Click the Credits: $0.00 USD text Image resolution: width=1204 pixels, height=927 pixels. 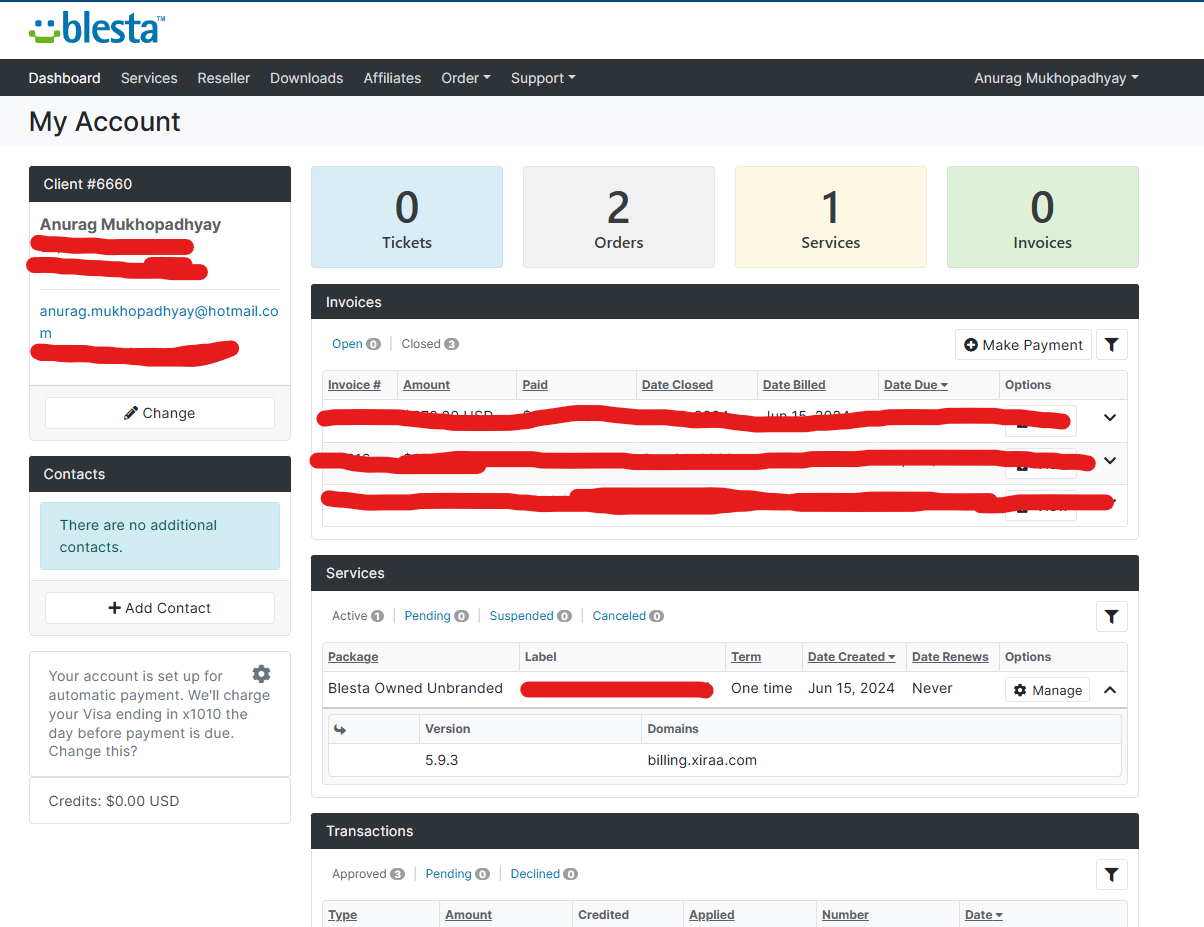click(x=114, y=801)
